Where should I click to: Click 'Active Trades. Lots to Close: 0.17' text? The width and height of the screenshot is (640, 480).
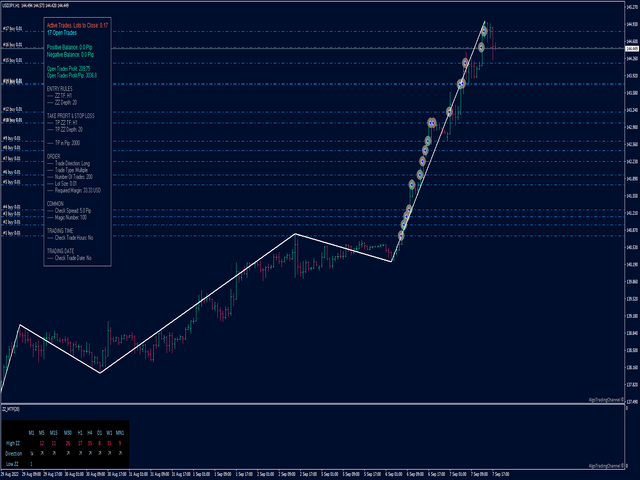click(77, 25)
